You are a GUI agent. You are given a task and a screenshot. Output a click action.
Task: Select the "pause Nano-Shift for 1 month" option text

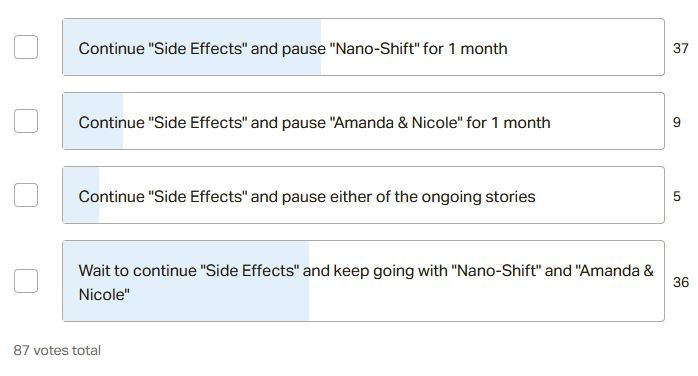tap(293, 49)
